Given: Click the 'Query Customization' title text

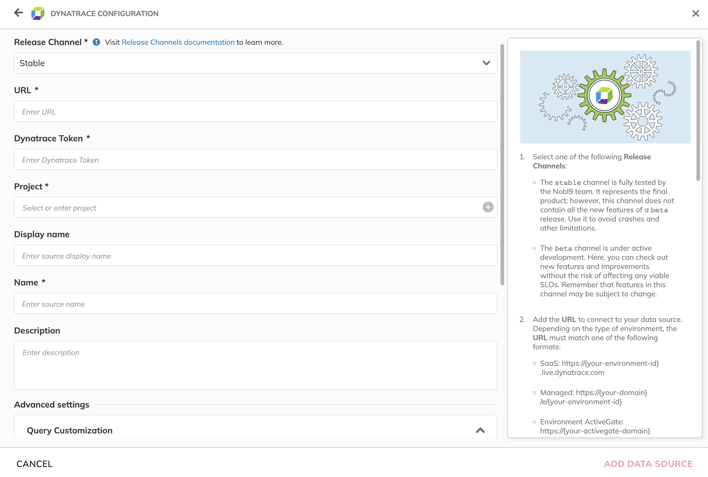Looking at the screenshot, I should (x=70, y=430).
